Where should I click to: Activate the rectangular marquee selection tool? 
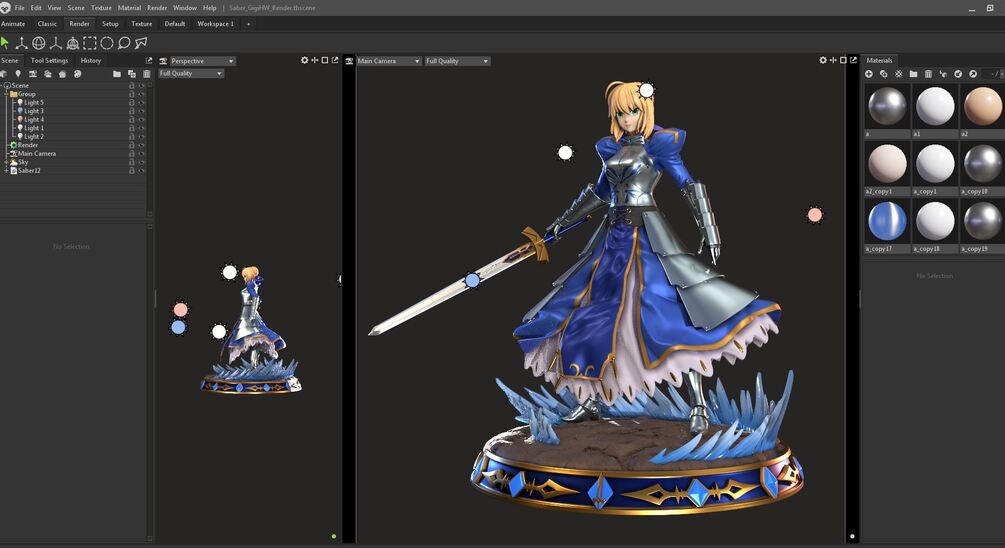[x=90, y=43]
